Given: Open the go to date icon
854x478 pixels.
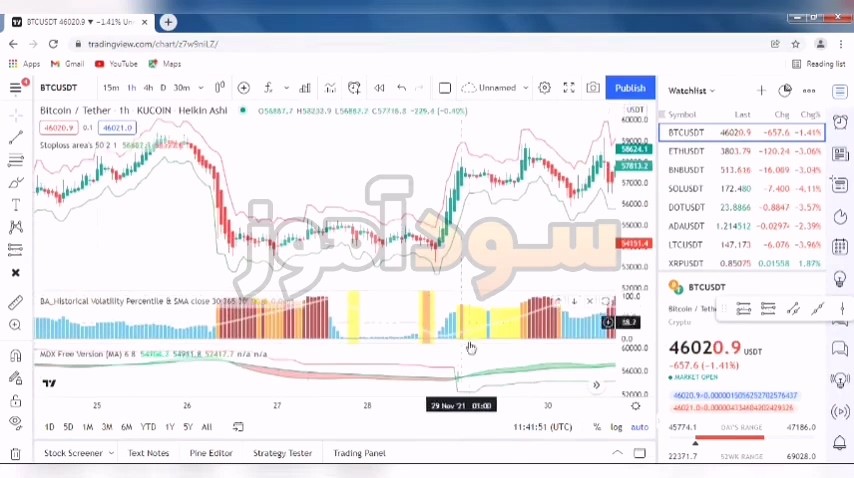Looking at the screenshot, I should (238, 427).
